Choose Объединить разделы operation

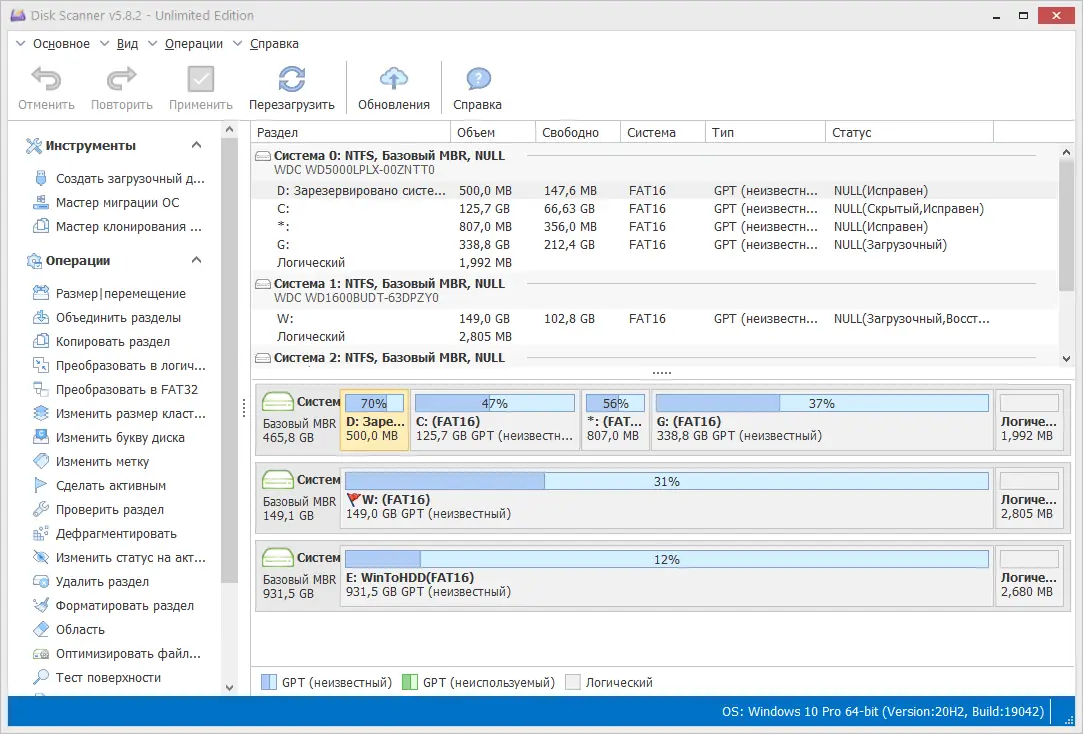click(118, 318)
